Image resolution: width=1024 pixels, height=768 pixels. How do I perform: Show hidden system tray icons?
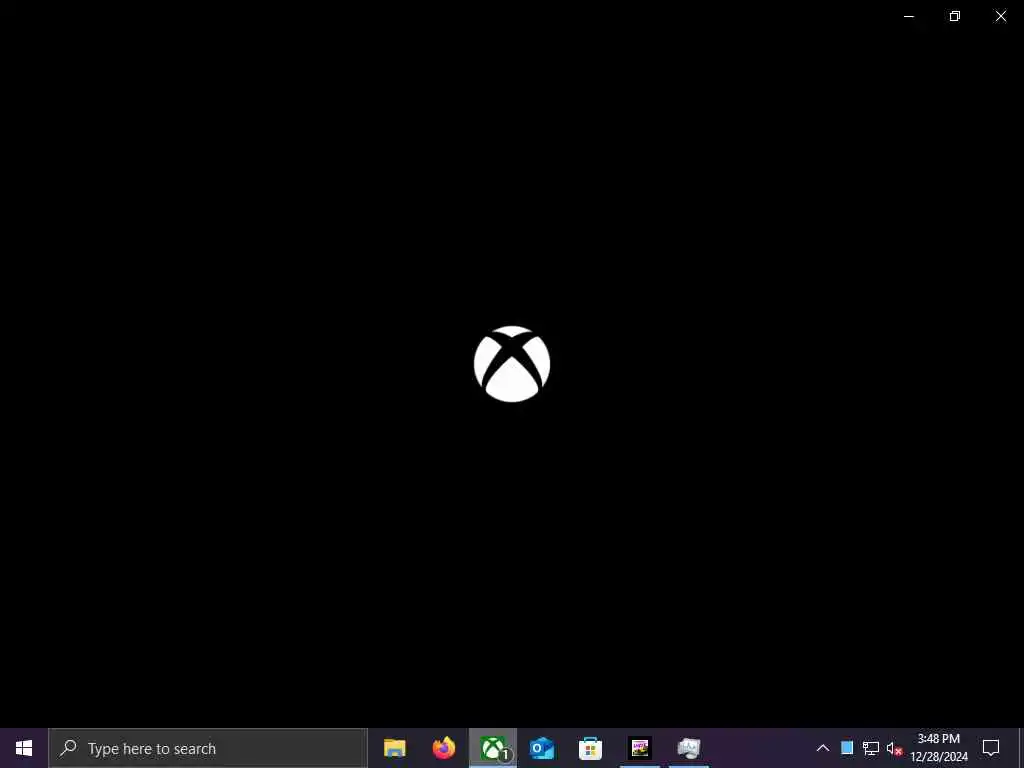coord(823,748)
